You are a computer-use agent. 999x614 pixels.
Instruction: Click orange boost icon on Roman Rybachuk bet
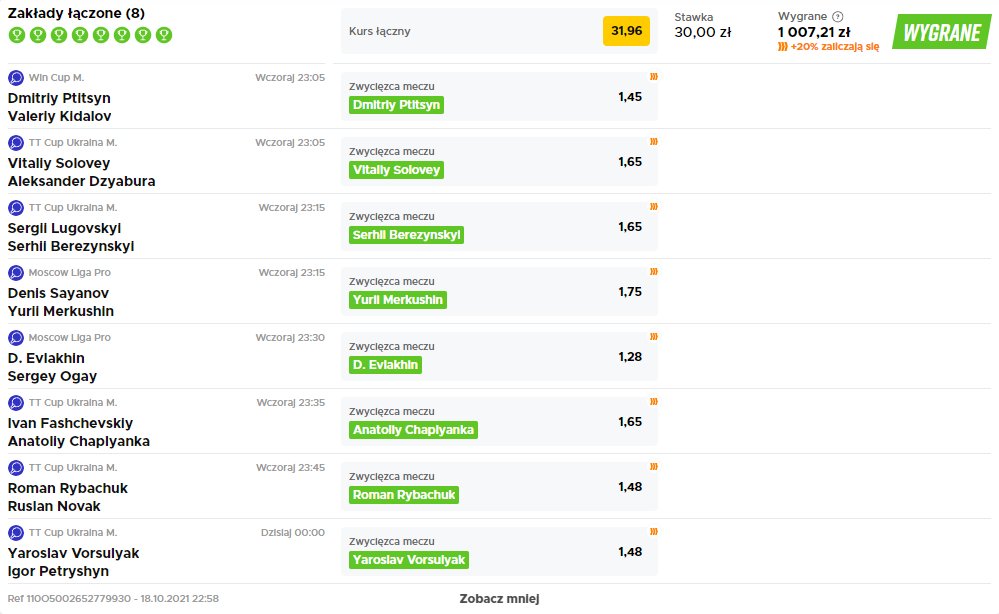point(654,466)
